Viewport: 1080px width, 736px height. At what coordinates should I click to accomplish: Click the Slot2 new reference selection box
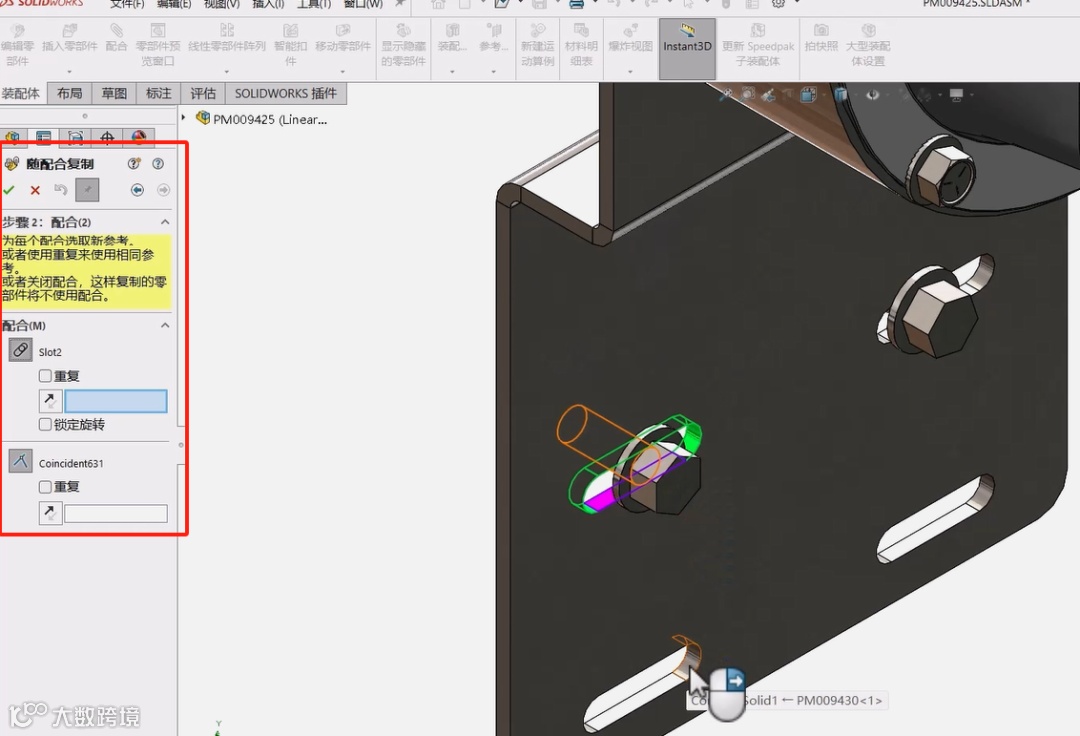pyautogui.click(x=116, y=401)
